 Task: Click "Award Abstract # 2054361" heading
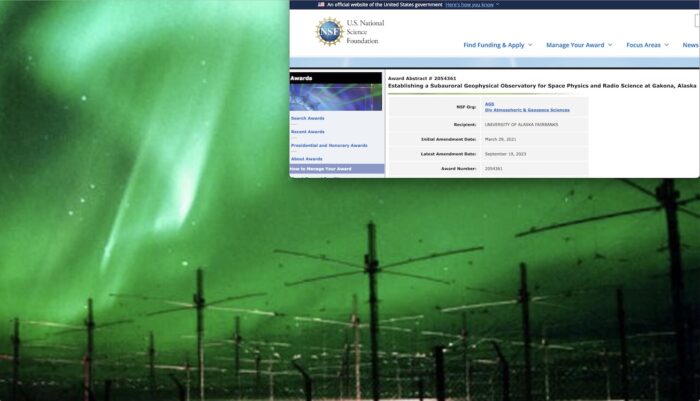[422, 79]
